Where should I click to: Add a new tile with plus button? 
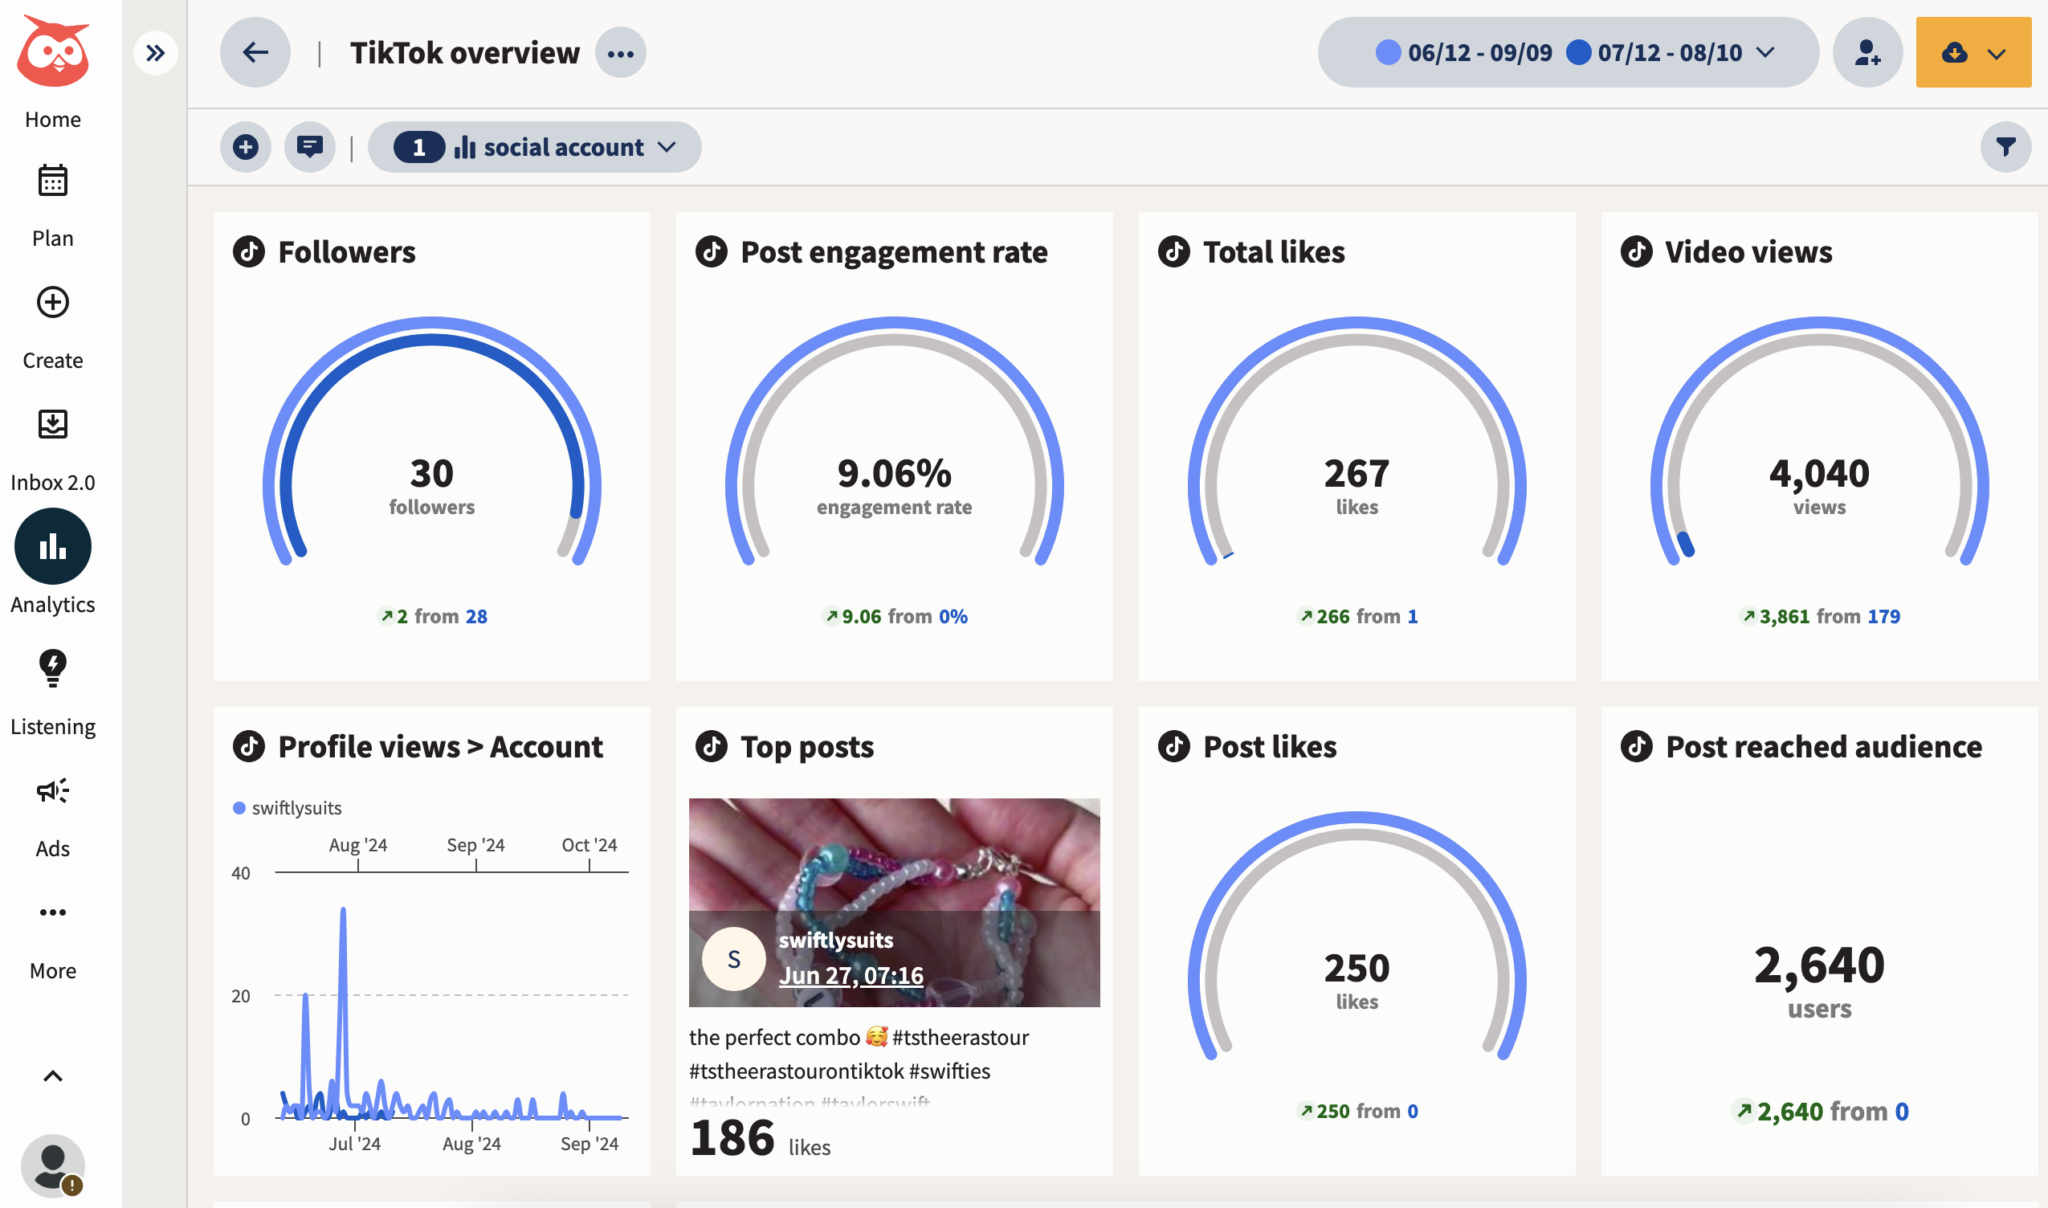pos(246,147)
